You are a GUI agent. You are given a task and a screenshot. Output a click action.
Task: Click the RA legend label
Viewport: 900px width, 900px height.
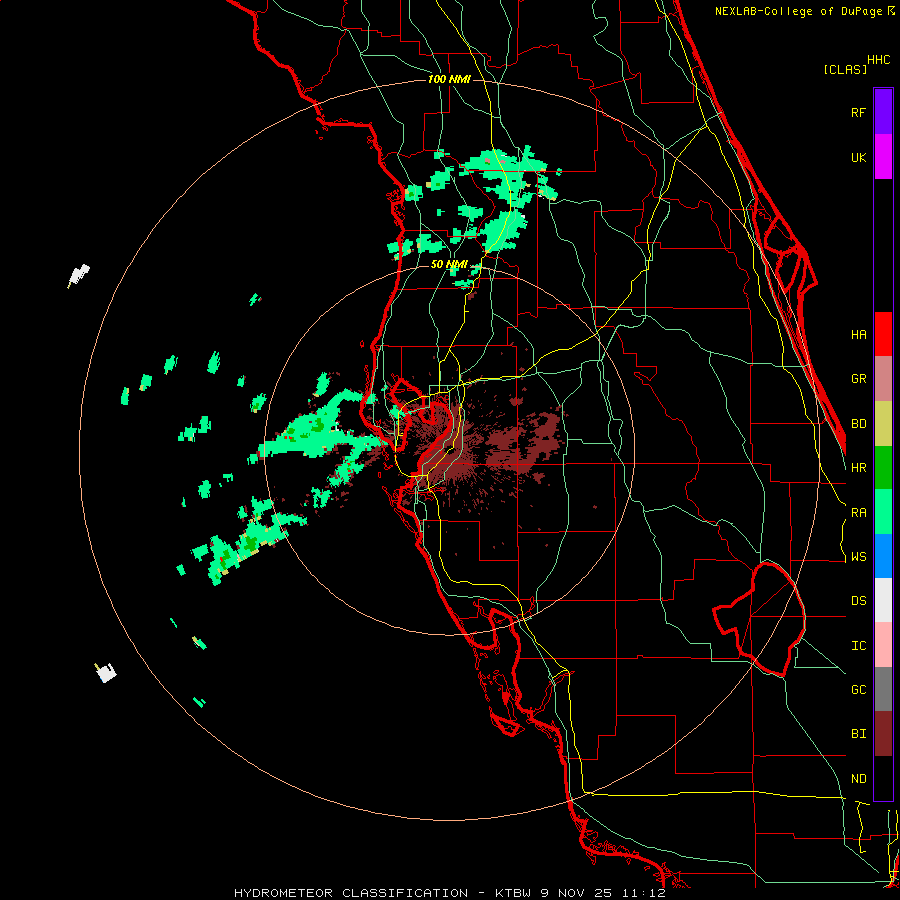pos(858,513)
